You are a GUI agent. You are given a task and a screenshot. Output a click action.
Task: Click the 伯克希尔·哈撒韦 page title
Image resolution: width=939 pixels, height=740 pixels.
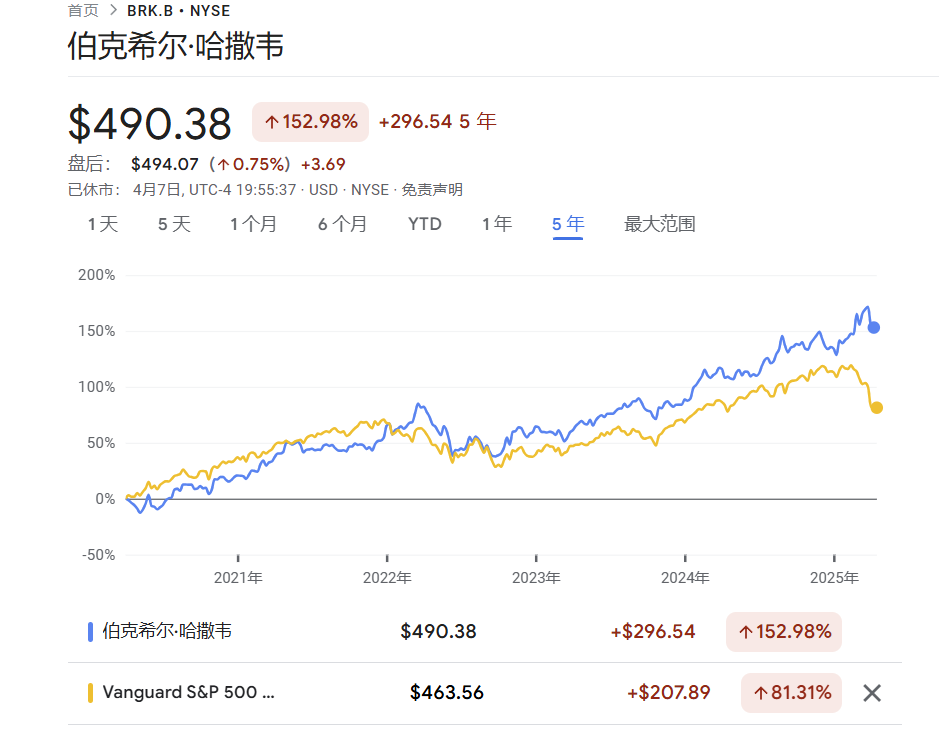[175, 46]
